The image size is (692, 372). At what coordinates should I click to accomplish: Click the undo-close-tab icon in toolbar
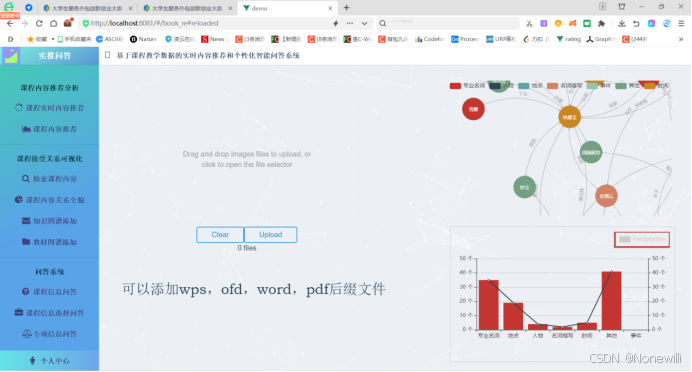[x=636, y=23]
